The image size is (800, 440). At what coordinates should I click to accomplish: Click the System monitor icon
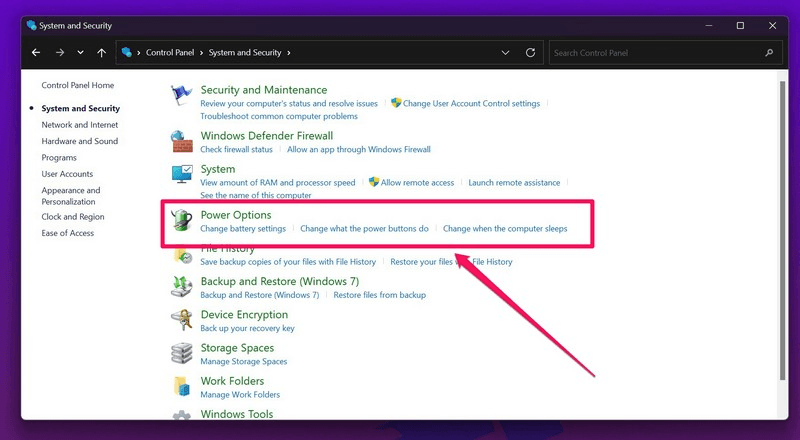click(181, 175)
